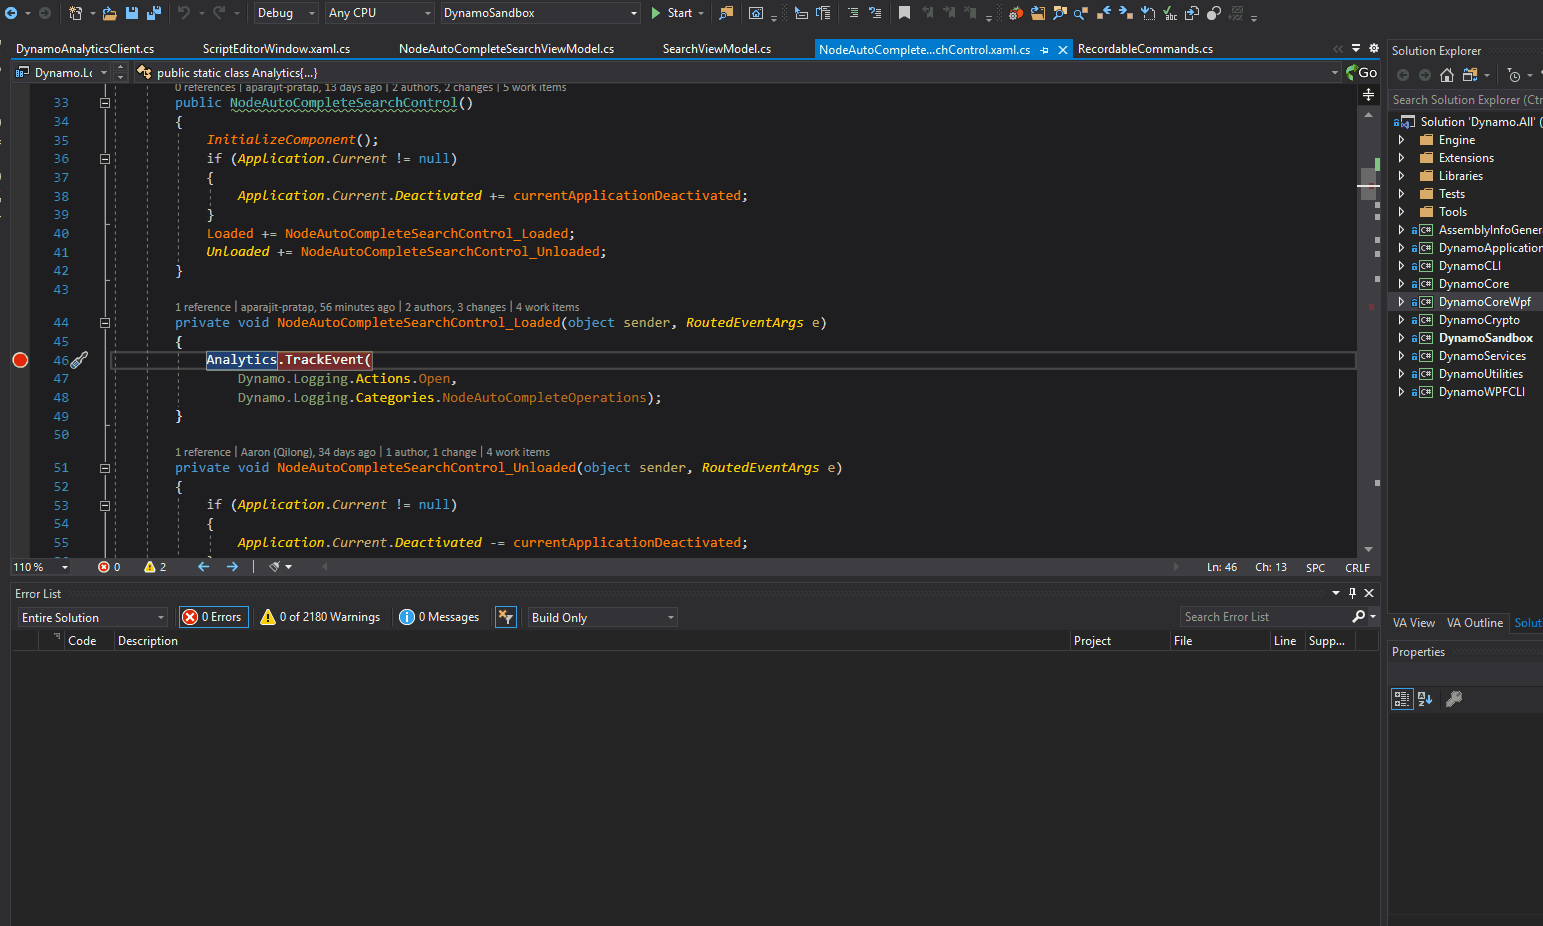Screen dimensions: 1543x926
Task: Click the tomato Visual Assist options icon
Action: coord(1015,13)
